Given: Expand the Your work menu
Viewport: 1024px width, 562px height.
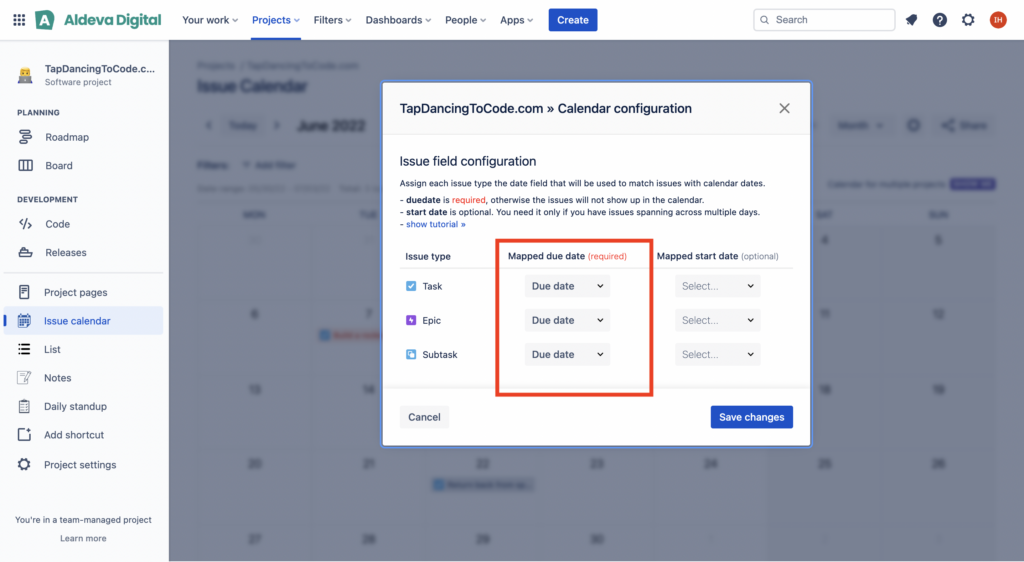Looking at the screenshot, I should tap(210, 20).
